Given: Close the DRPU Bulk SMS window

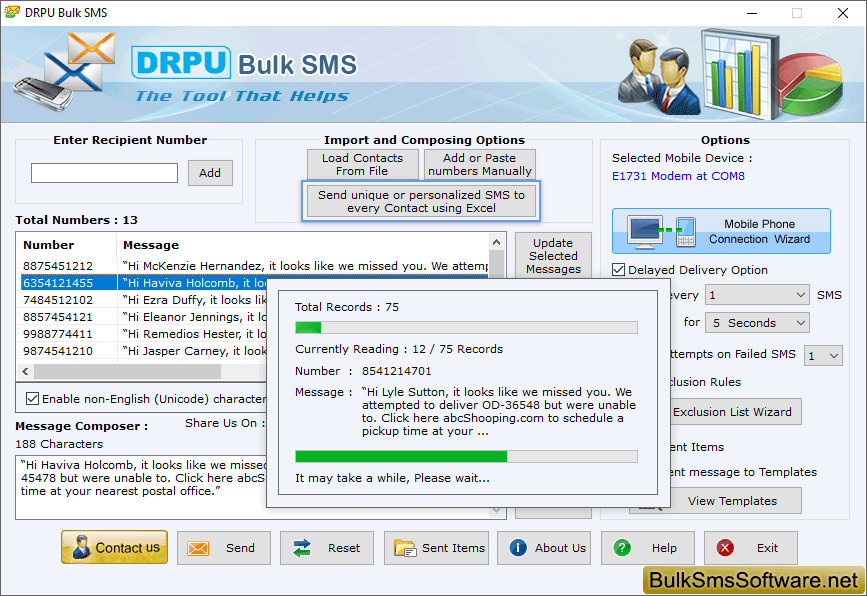Looking at the screenshot, I should click(x=843, y=13).
